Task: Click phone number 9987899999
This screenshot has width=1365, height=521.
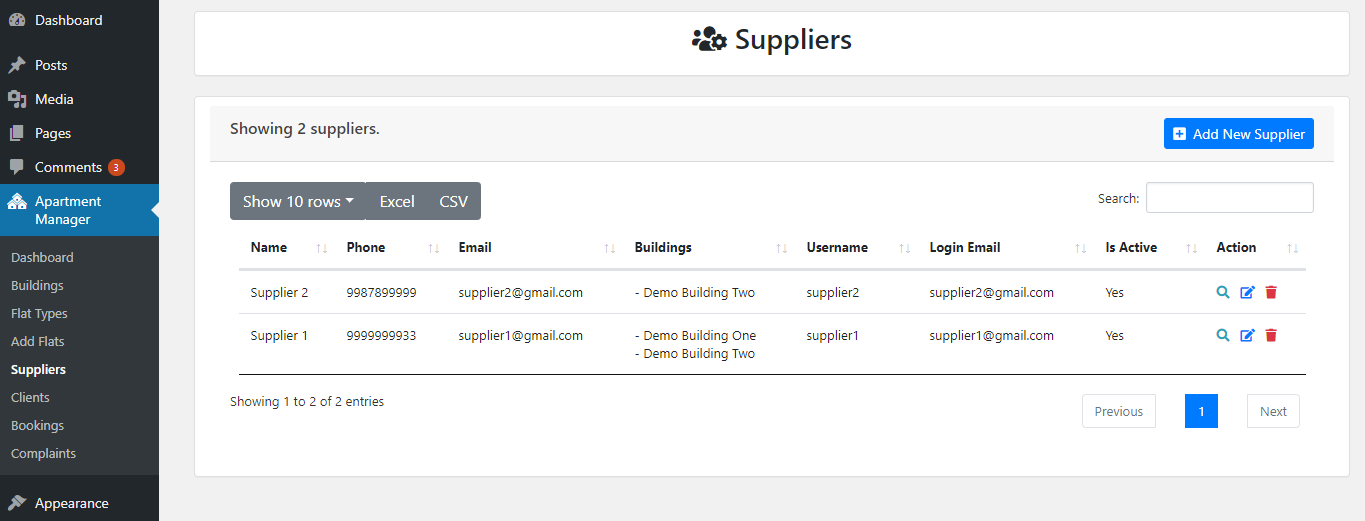Action: pyautogui.click(x=382, y=292)
